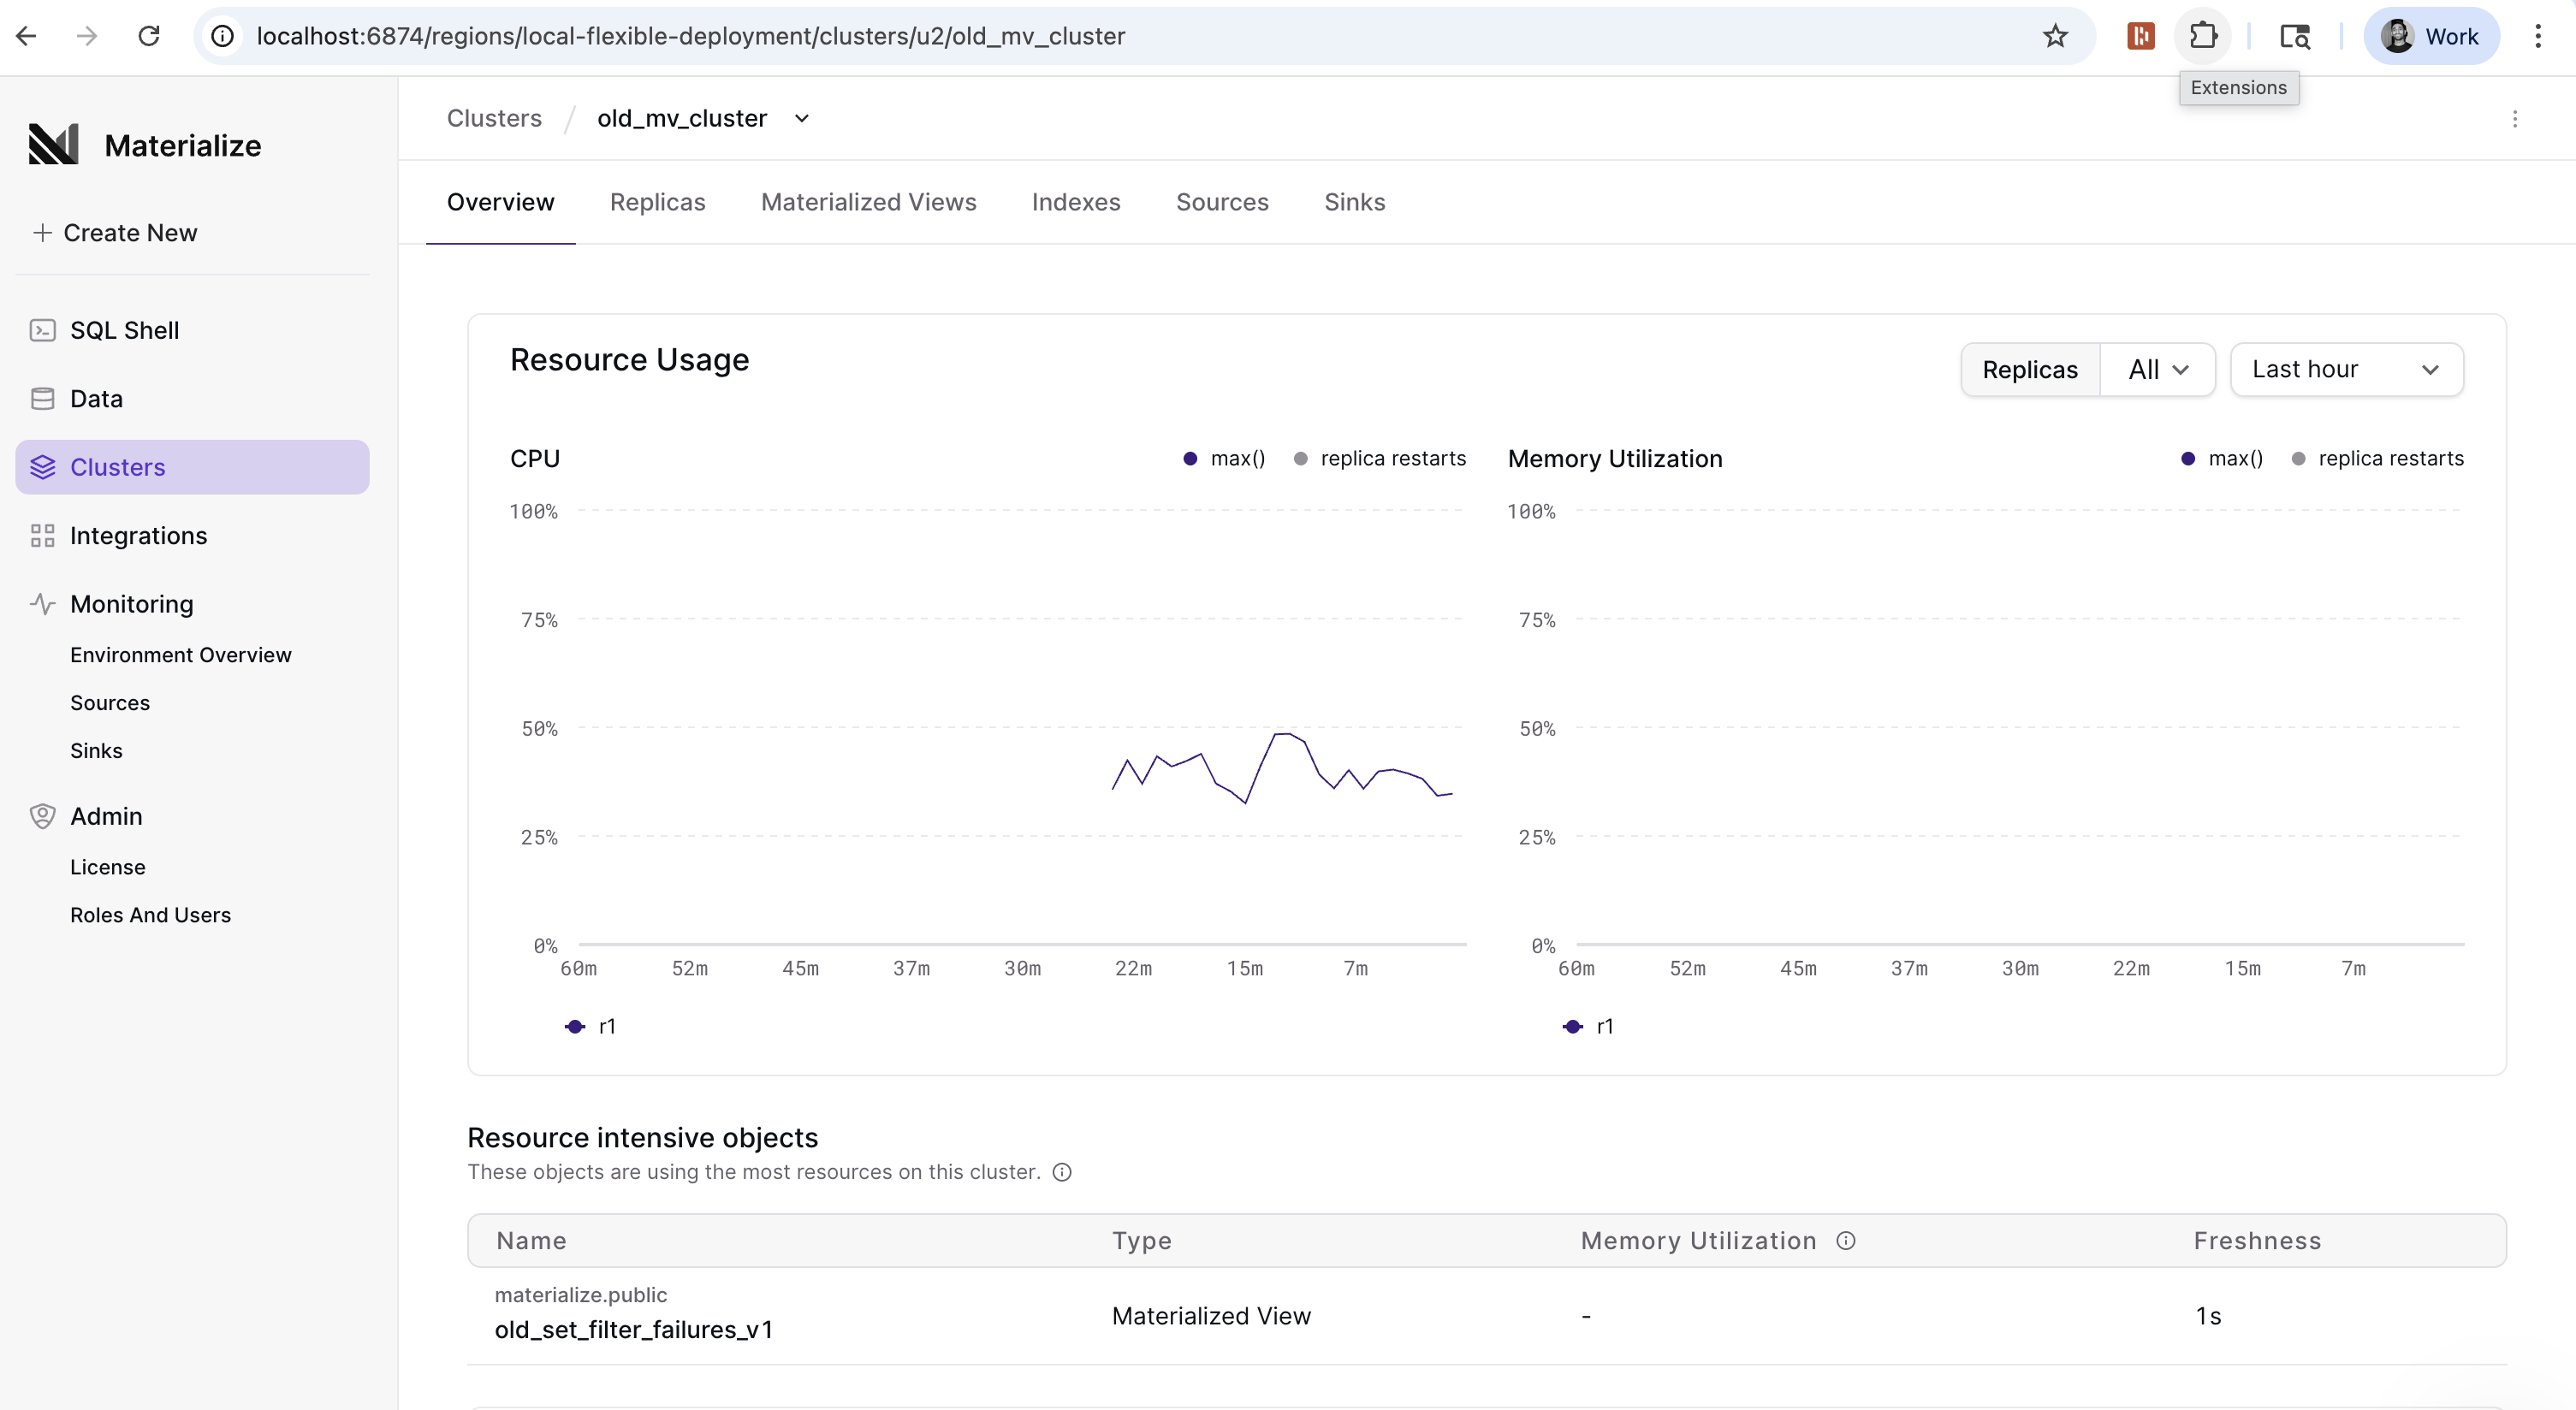This screenshot has height=1410, width=2576.
Task: Switch to the Sources tab
Action: click(1222, 202)
